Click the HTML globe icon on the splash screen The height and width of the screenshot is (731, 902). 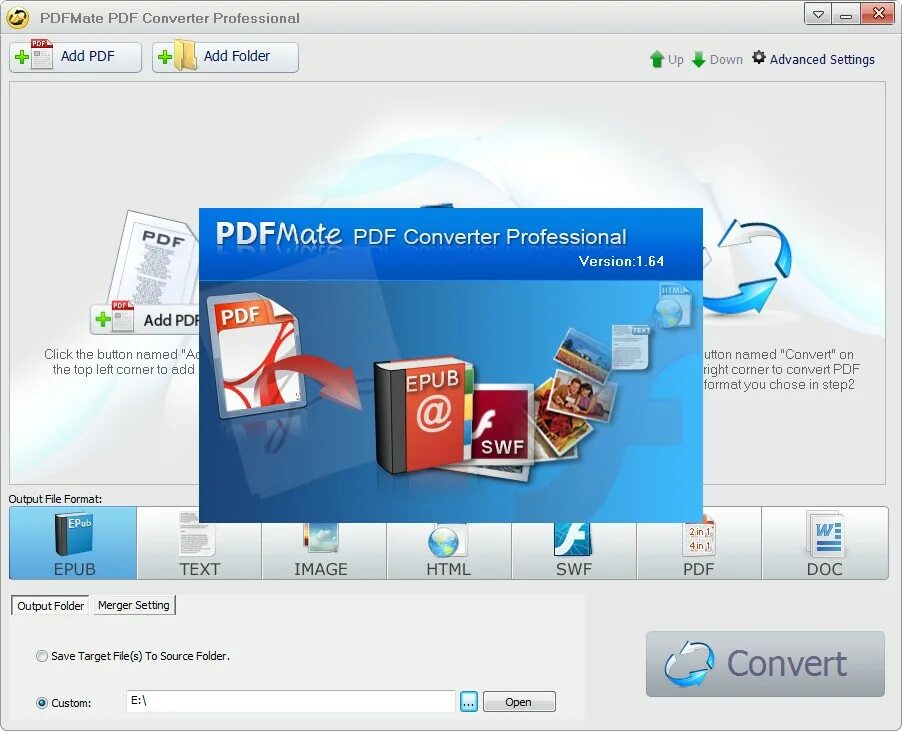[672, 306]
